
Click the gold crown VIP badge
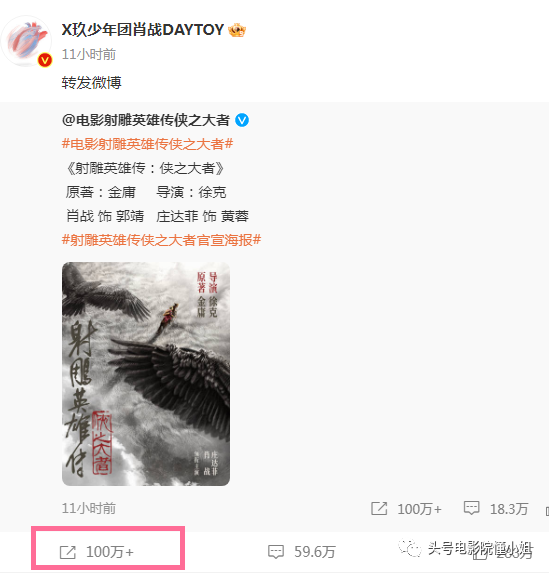pyautogui.click(x=237, y=30)
